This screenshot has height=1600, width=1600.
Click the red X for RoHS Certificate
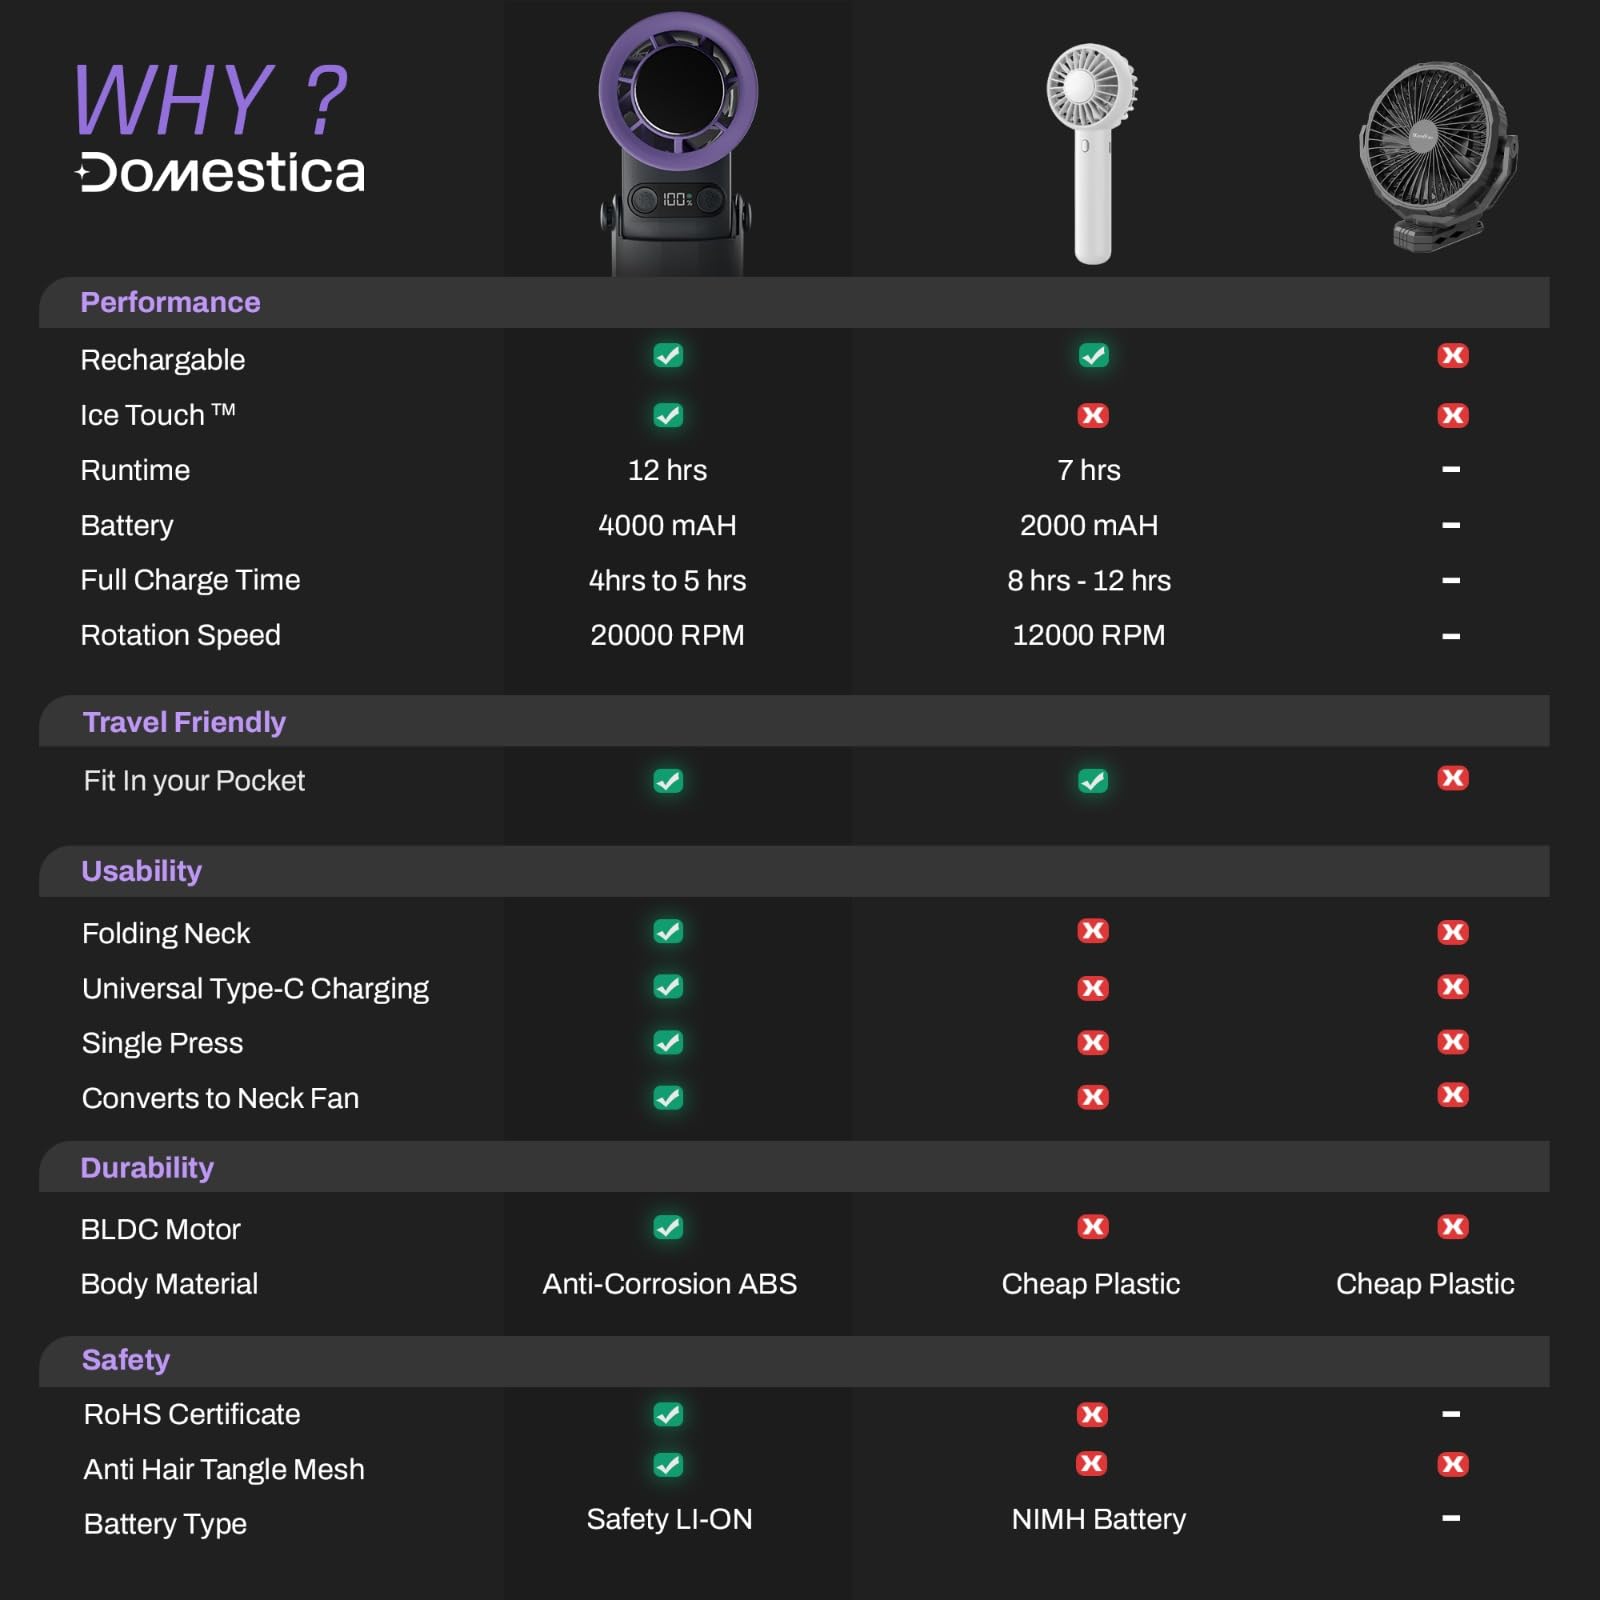(x=1092, y=1414)
